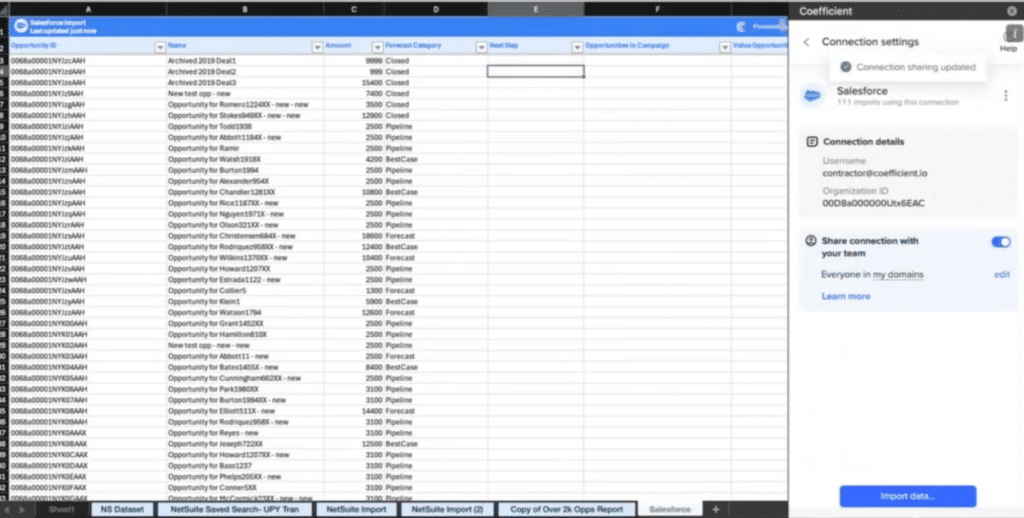Click cell Opportunity for Watson1794

(245, 313)
